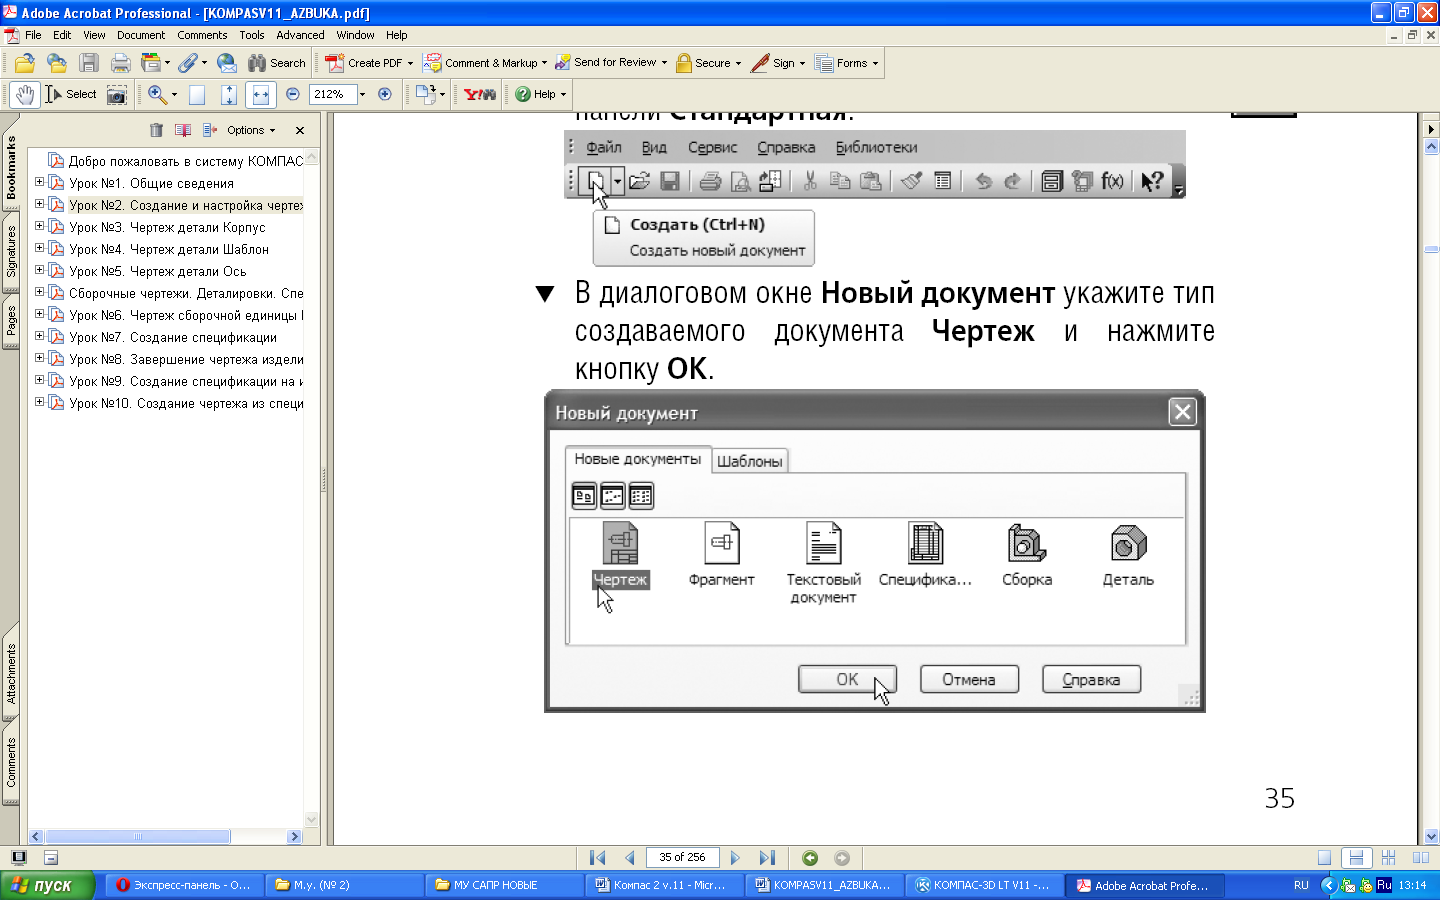Image resolution: width=1440 pixels, height=900 pixels.
Task: Pick the Zoom In magnifier tool
Action: pyautogui.click(x=157, y=94)
